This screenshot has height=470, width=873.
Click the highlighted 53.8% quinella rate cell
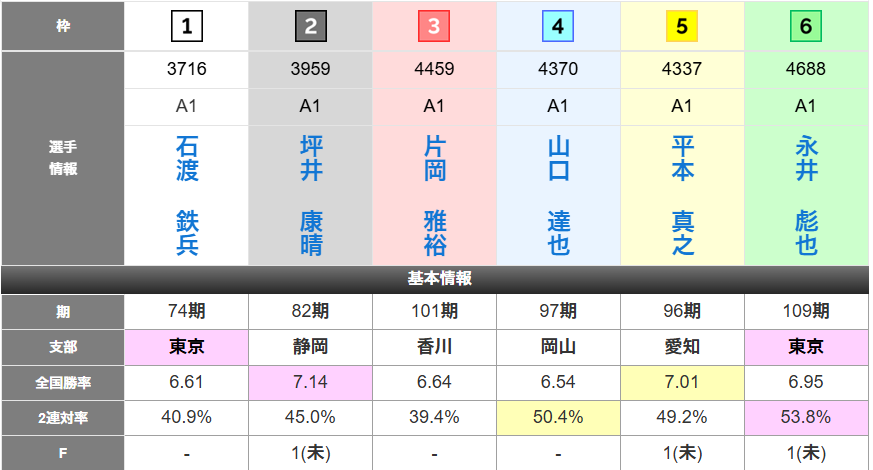point(806,416)
